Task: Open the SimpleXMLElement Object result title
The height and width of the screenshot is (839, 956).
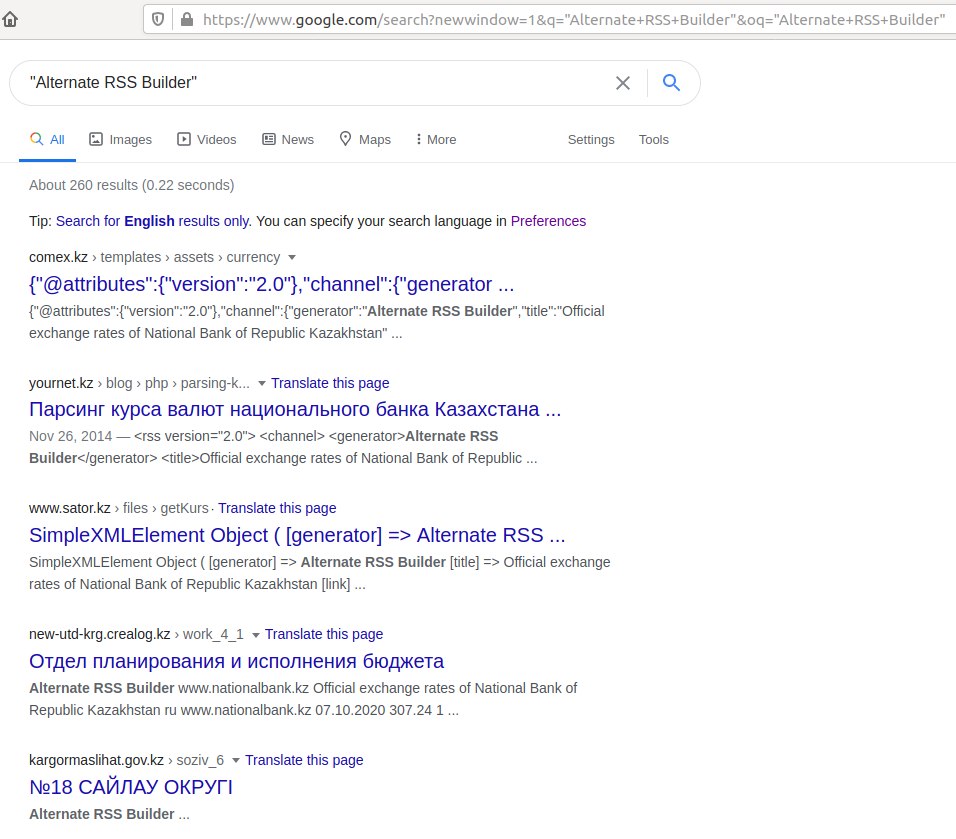Action: click(297, 535)
